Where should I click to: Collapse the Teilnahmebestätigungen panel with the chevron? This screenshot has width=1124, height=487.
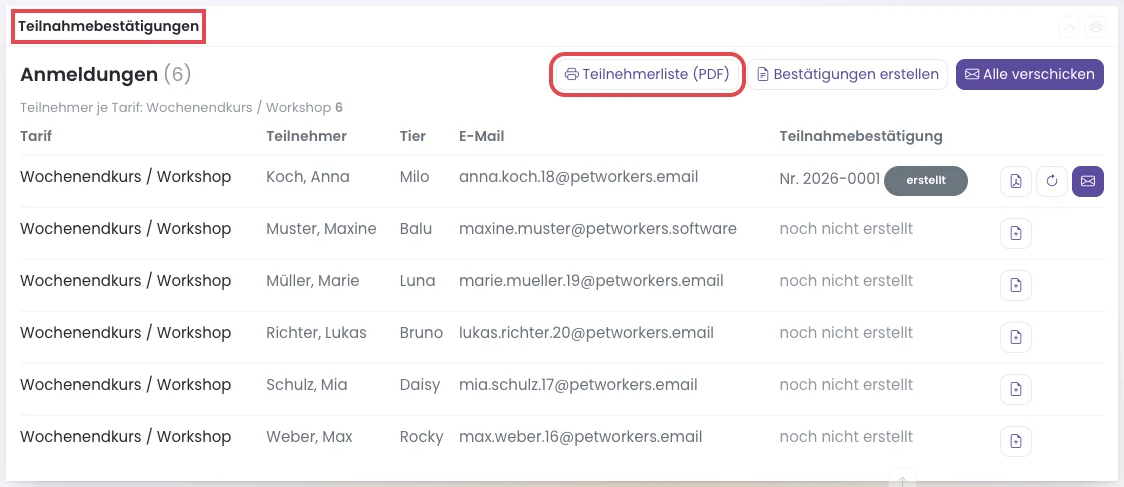point(1069,27)
